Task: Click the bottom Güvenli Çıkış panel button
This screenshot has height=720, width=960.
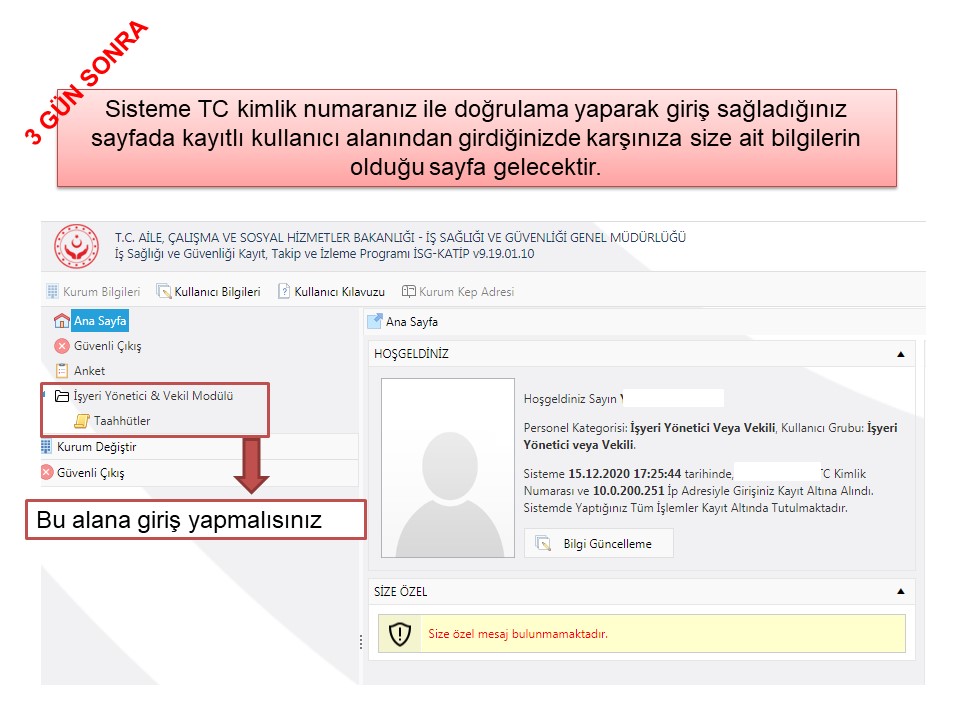Action: coord(90,473)
